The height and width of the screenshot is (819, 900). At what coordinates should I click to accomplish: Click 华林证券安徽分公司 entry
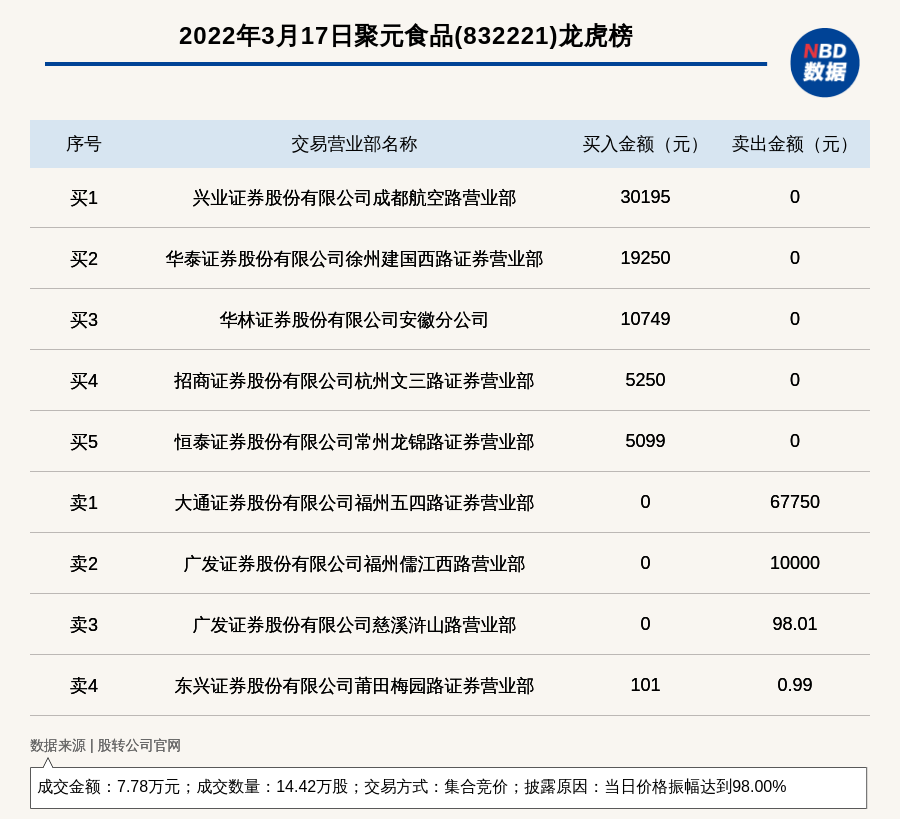click(354, 320)
